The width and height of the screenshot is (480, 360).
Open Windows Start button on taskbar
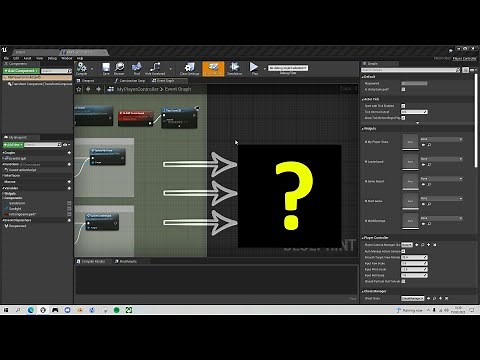(6, 310)
